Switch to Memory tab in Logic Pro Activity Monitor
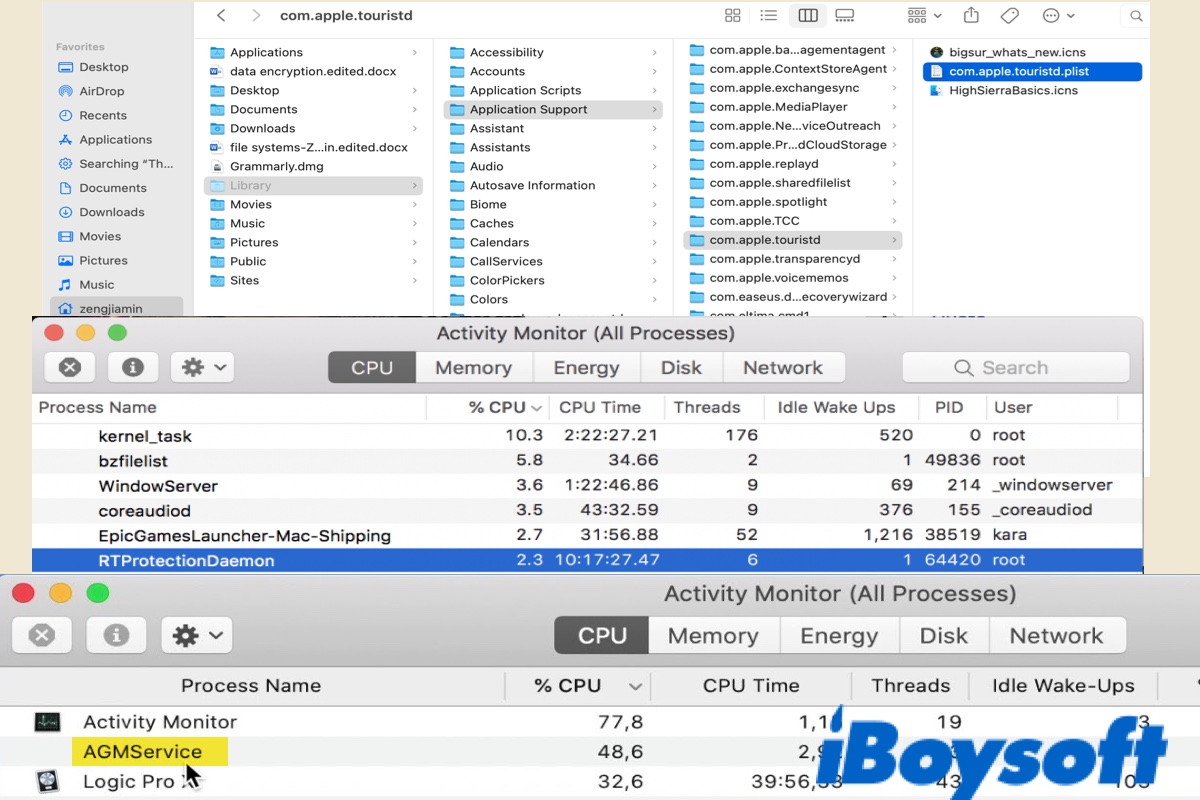Viewport: 1200px width, 800px height. [x=713, y=635]
